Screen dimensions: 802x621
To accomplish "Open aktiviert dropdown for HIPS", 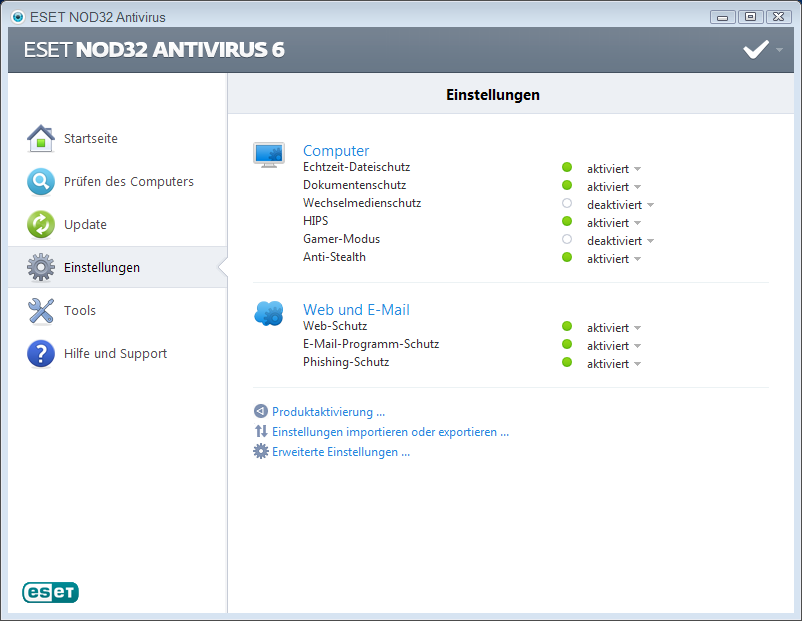I will pyautogui.click(x=614, y=223).
